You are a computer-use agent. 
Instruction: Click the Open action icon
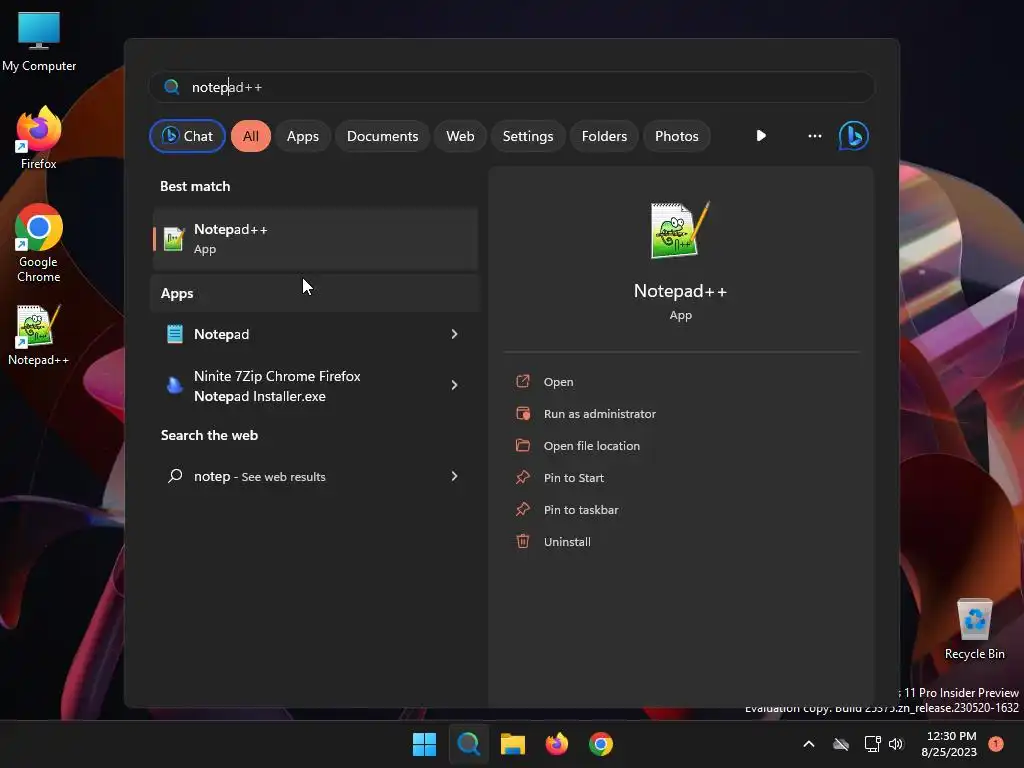click(x=522, y=381)
